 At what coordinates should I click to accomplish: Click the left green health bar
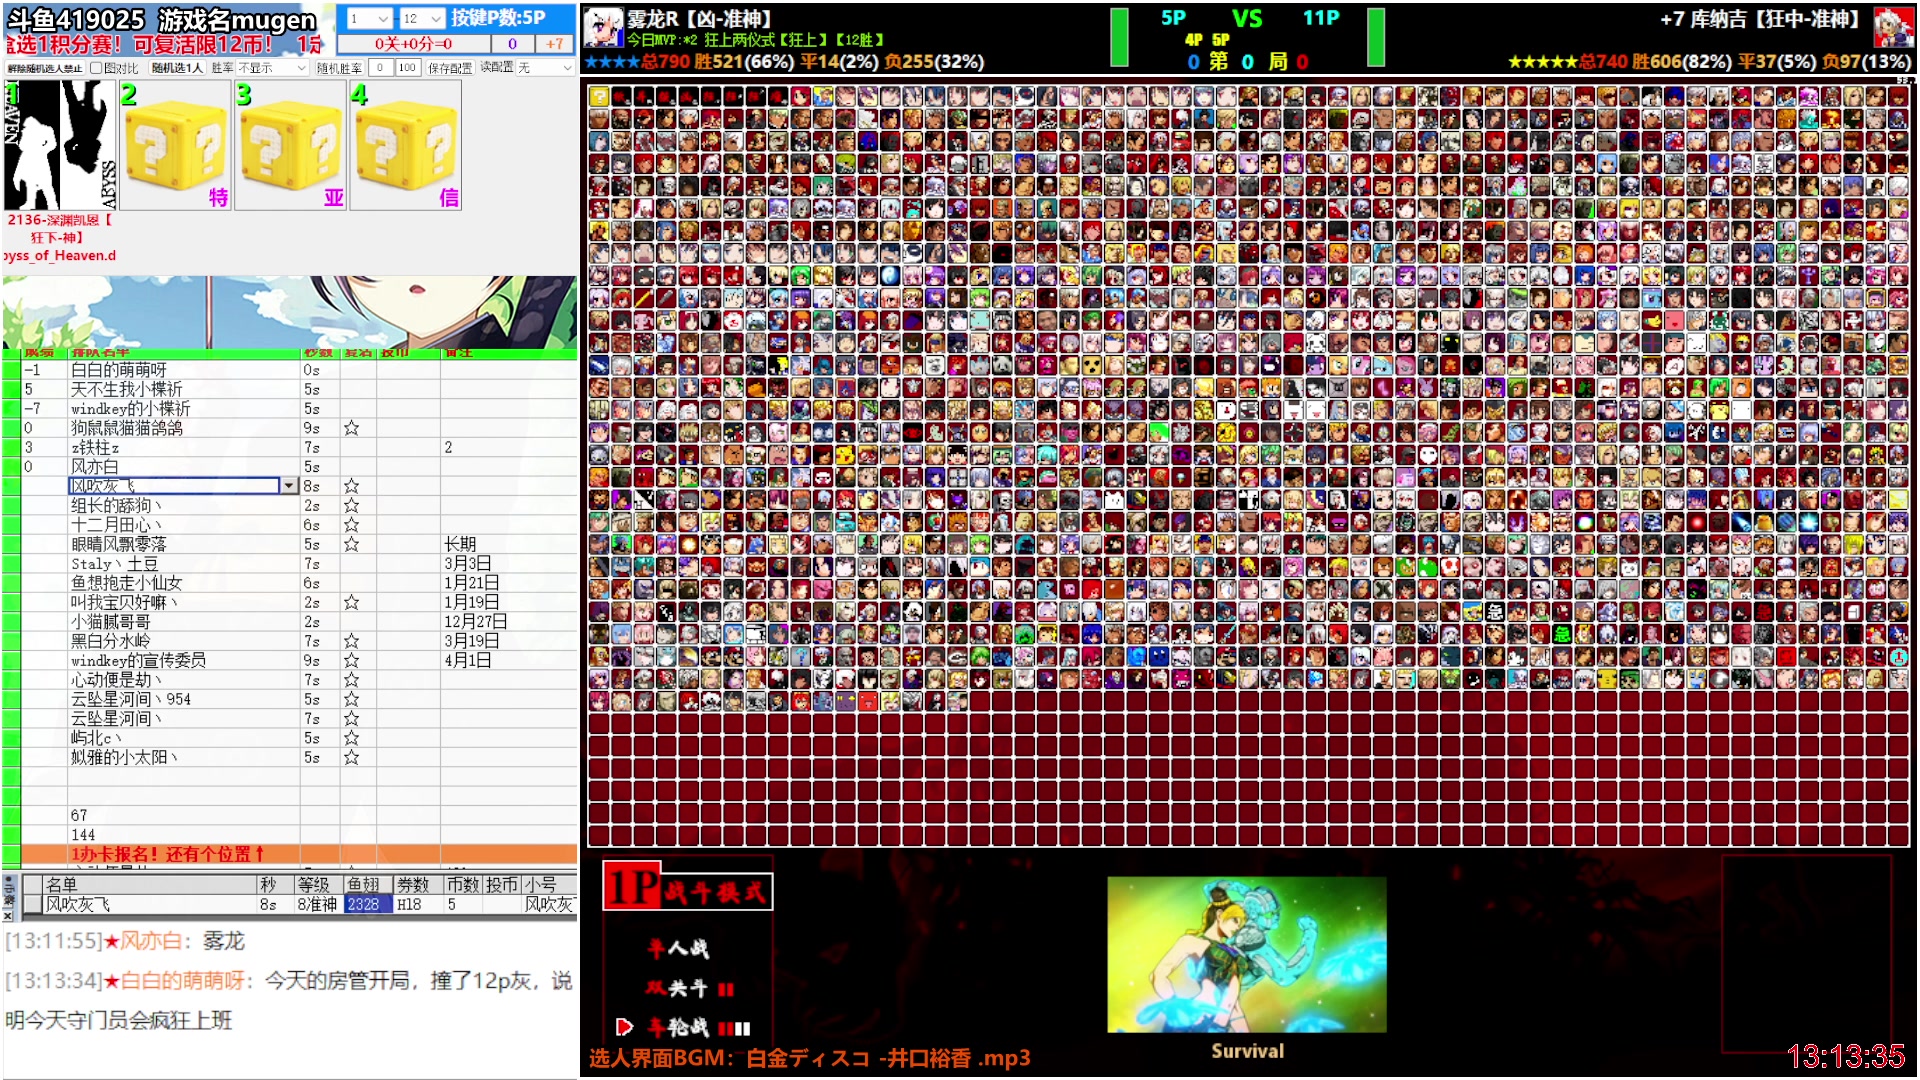(1119, 37)
